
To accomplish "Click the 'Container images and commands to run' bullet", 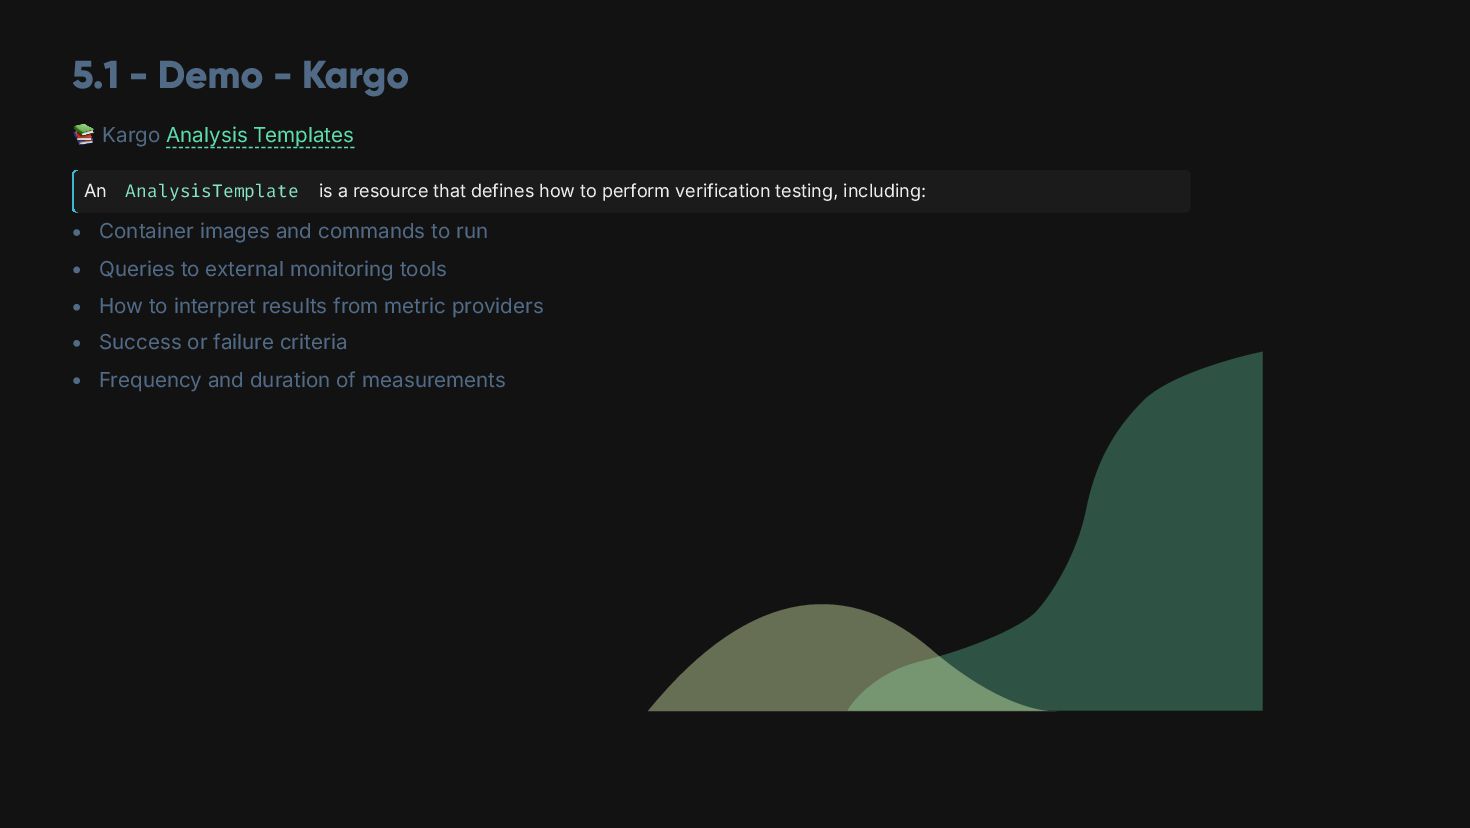I will (293, 231).
